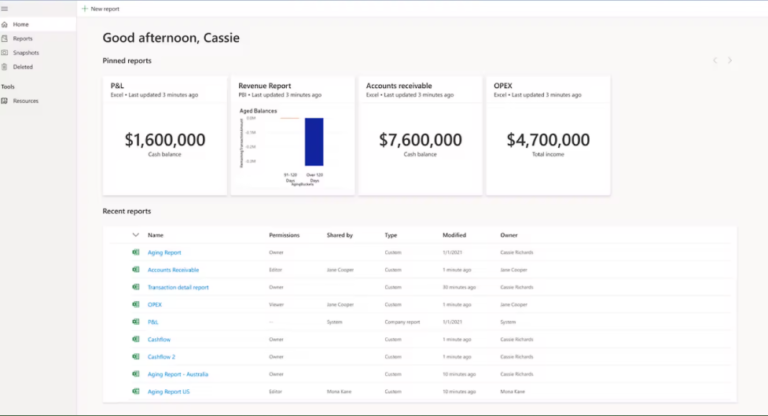Expand the chevron in the table header
This screenshot has width=768, height=416.
pyautogui.click(x=135, y=235)
